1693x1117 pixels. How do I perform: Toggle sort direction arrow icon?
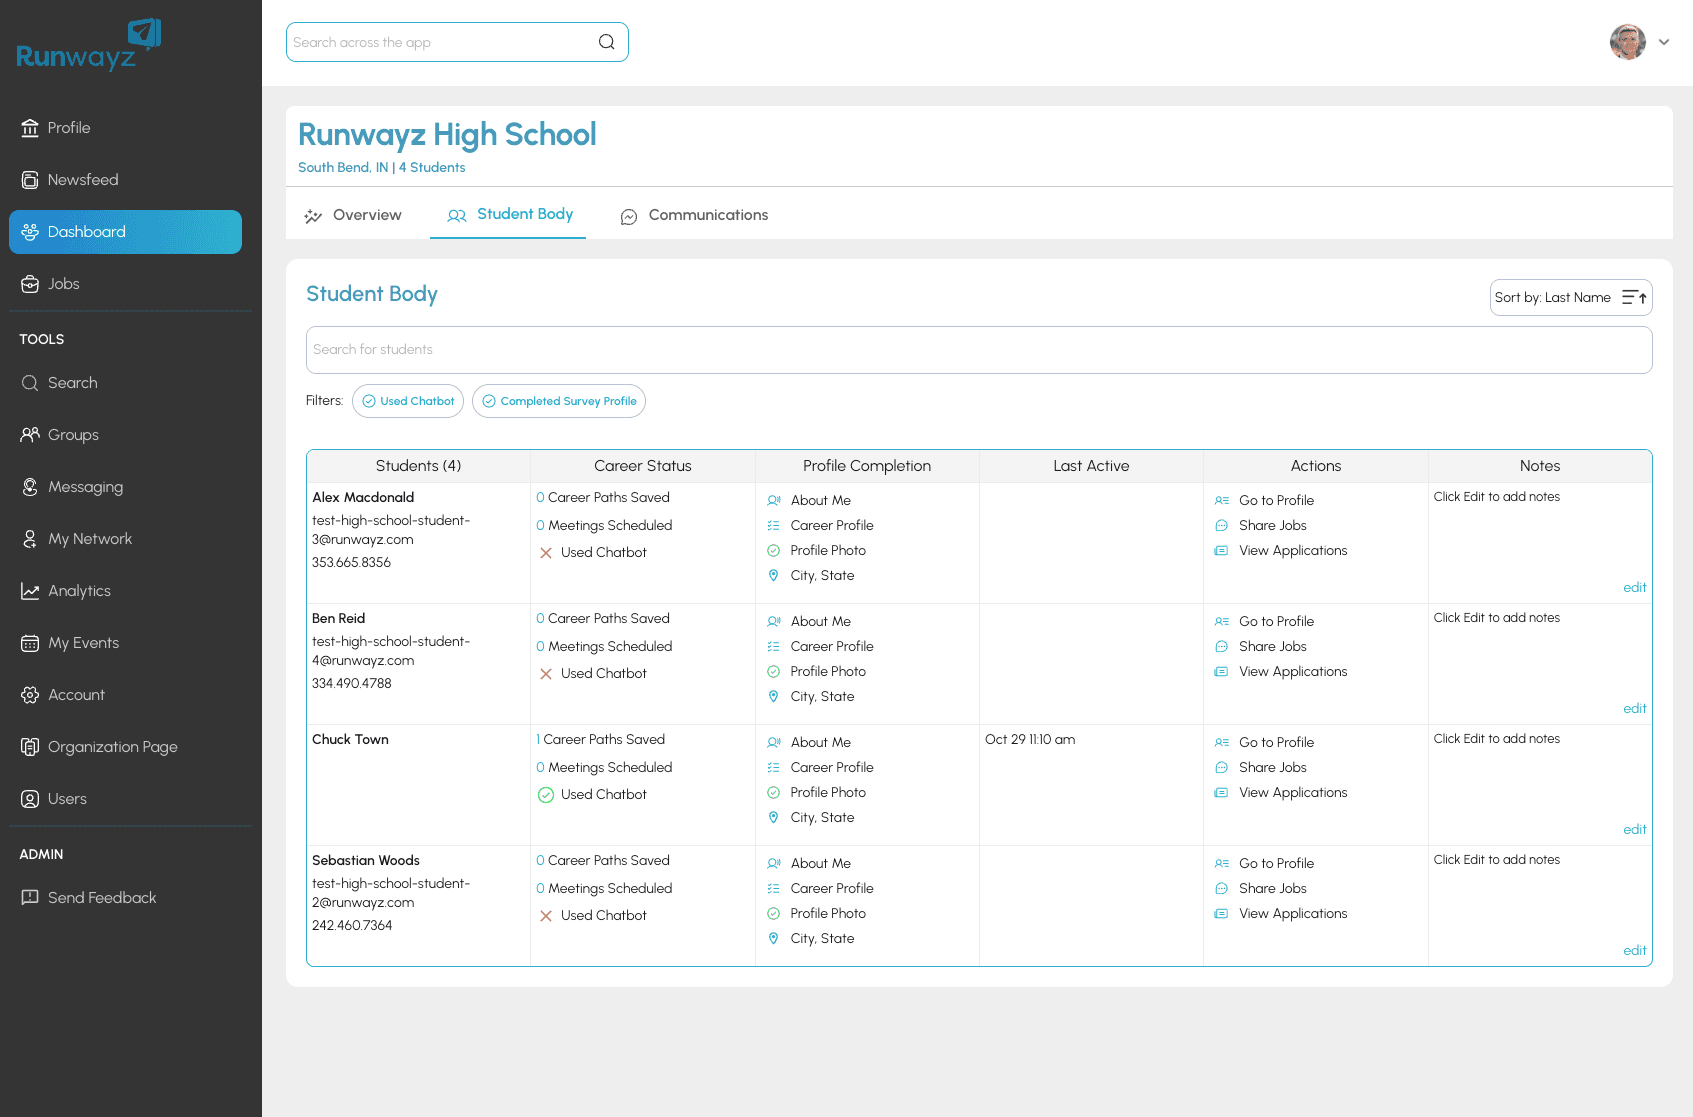pos(1634,298)
